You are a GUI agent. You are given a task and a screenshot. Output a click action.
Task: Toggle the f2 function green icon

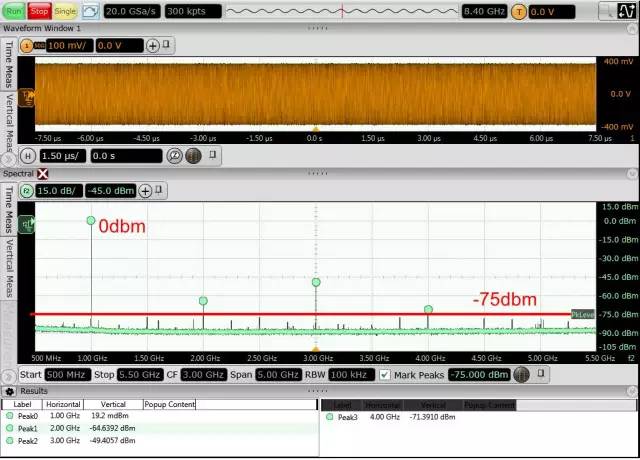pyautogui.click(x=27, y=191)
